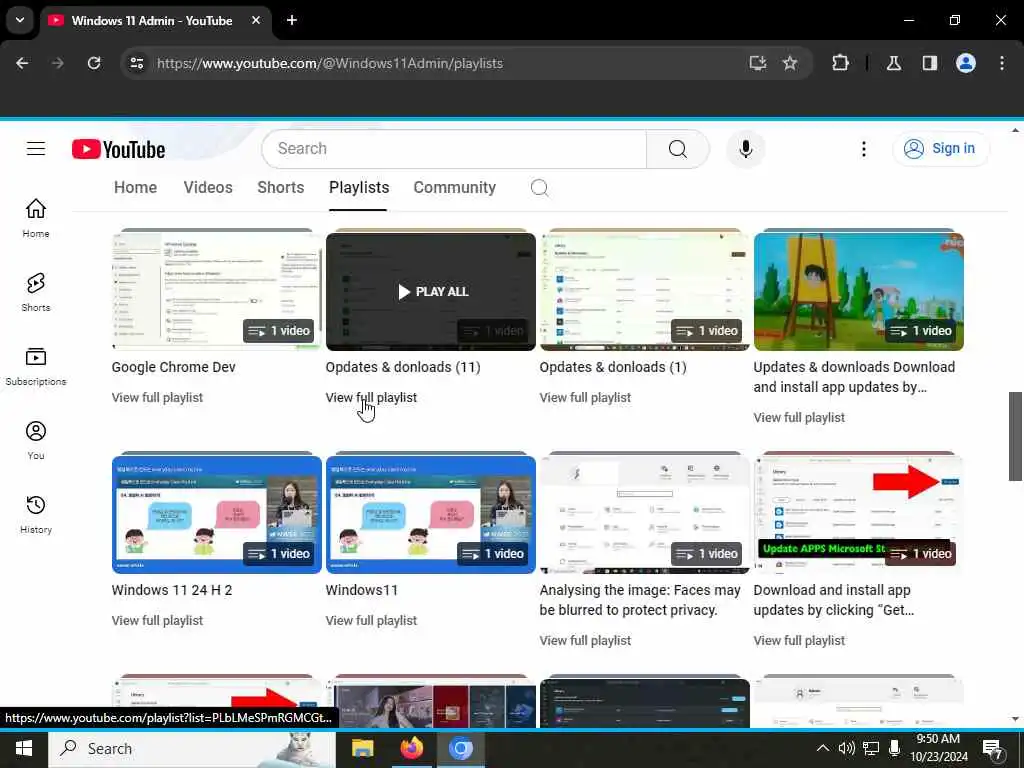Open the Chrome three-dot menu
This screenshot has width=1024, height=768.
[1002, 63]
